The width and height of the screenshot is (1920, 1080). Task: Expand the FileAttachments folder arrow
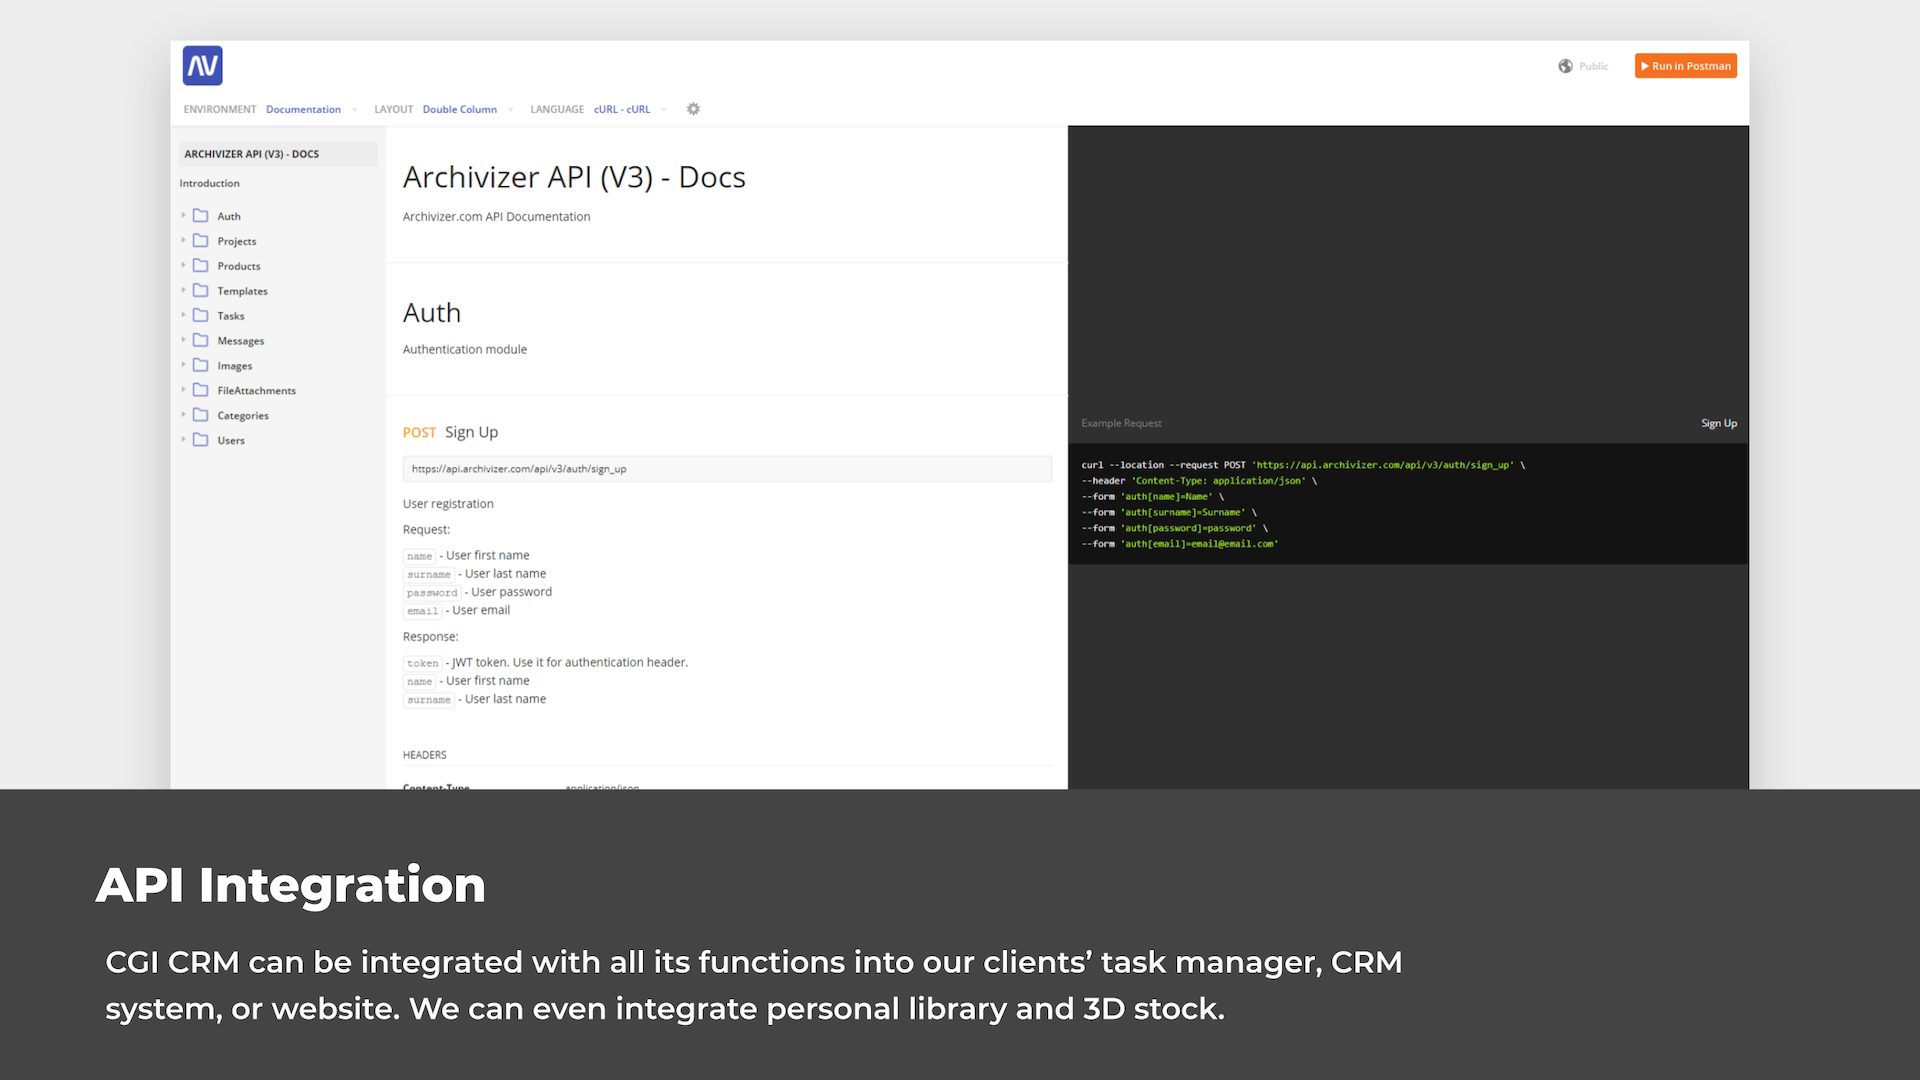click(184, 390)
